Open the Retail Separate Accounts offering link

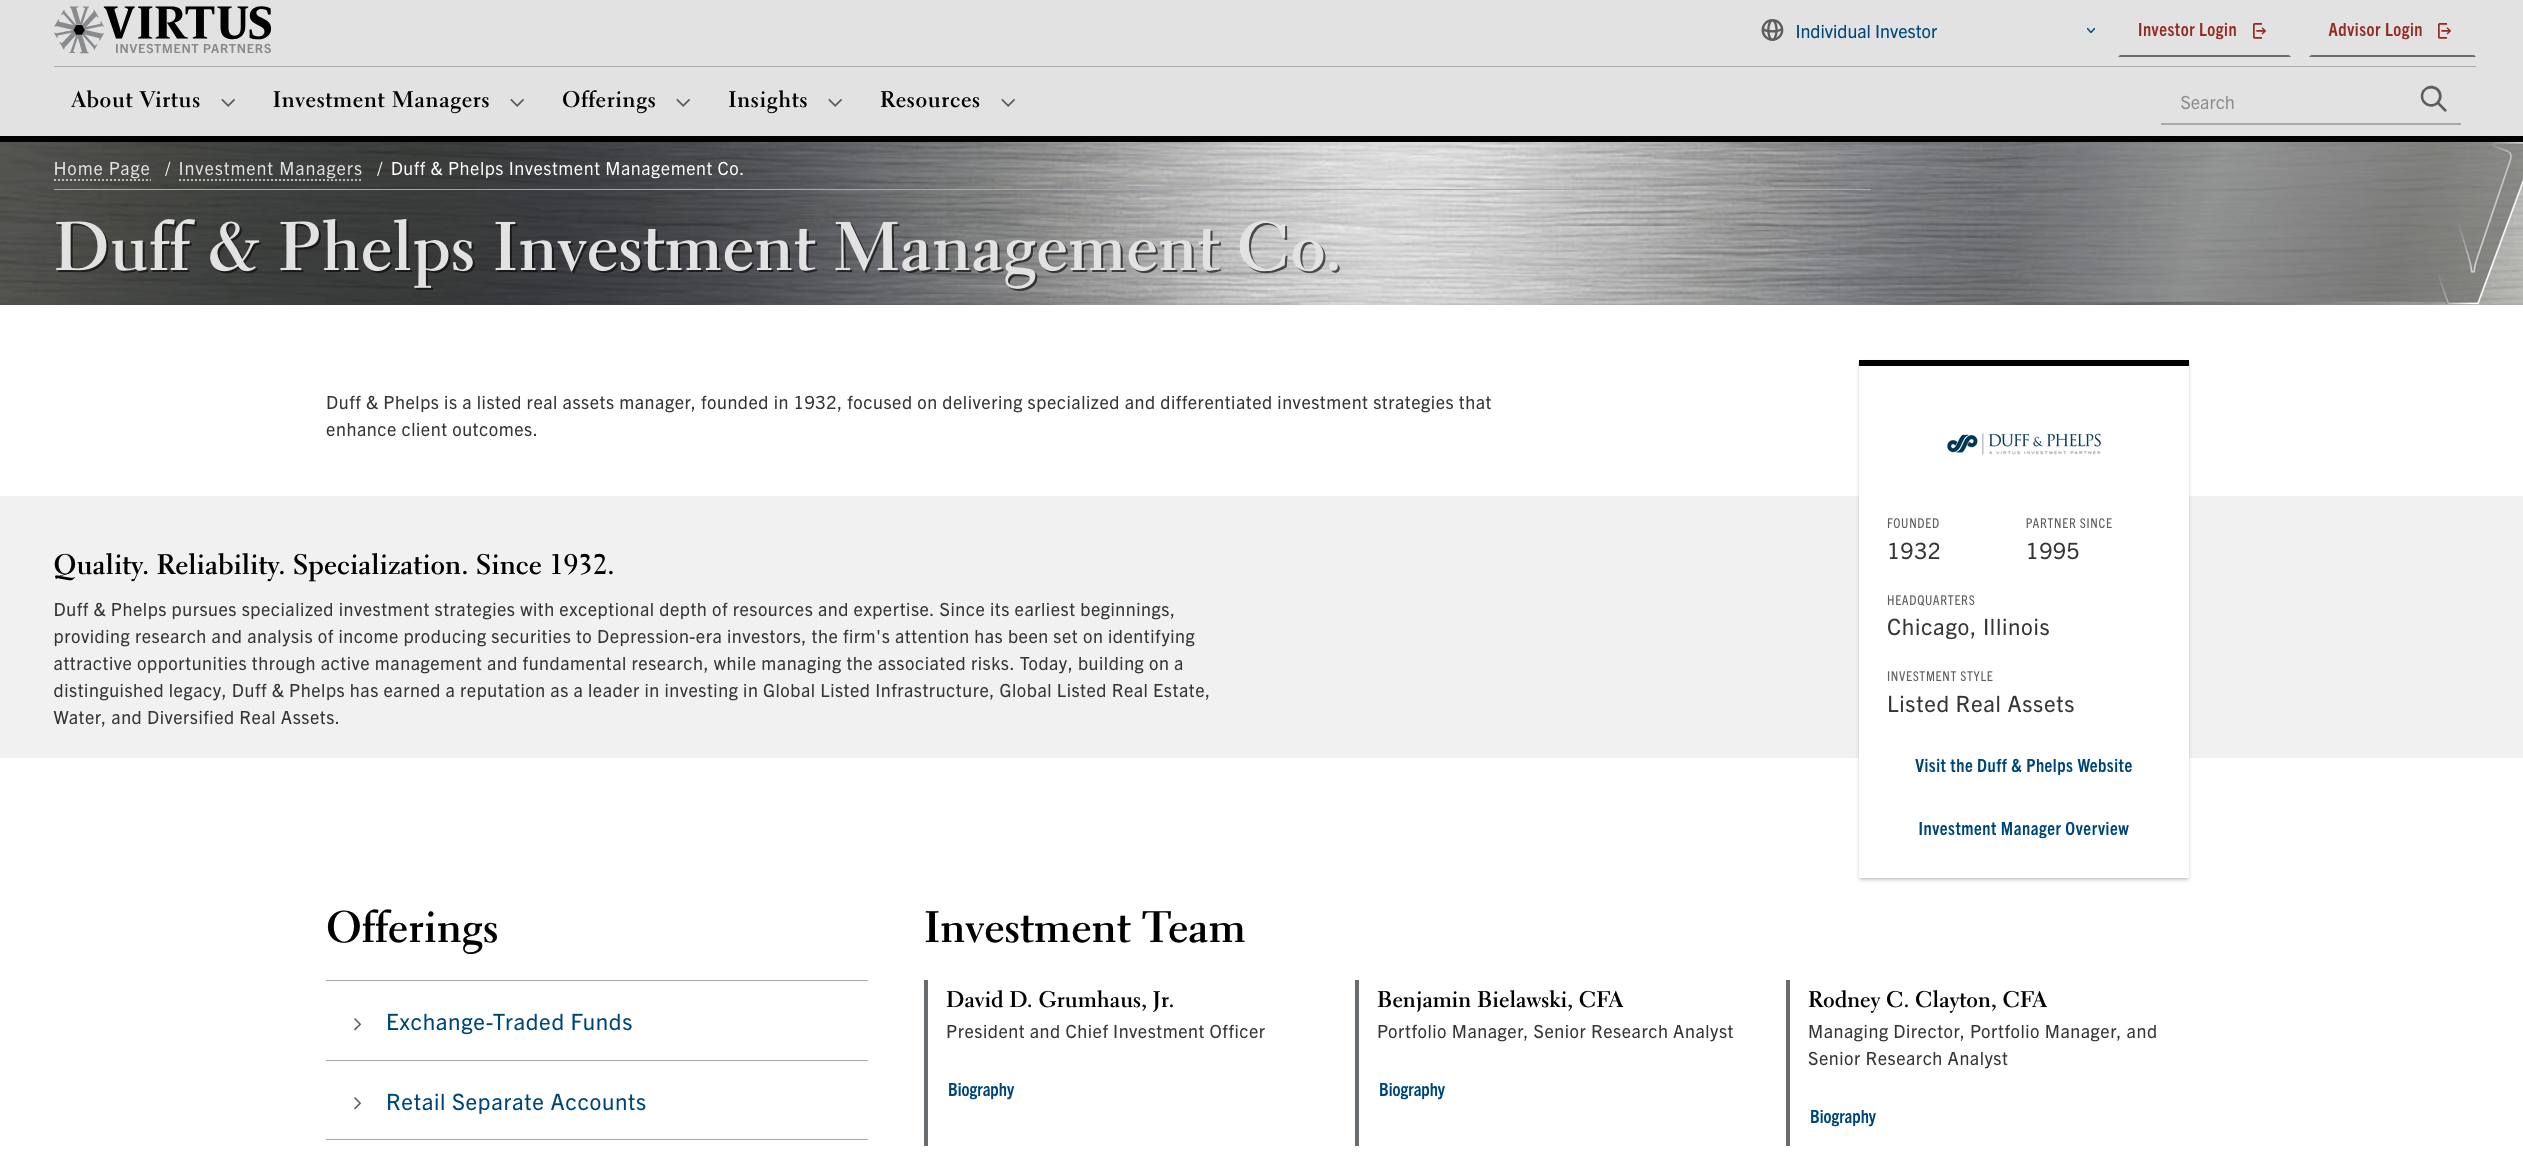516,1102
